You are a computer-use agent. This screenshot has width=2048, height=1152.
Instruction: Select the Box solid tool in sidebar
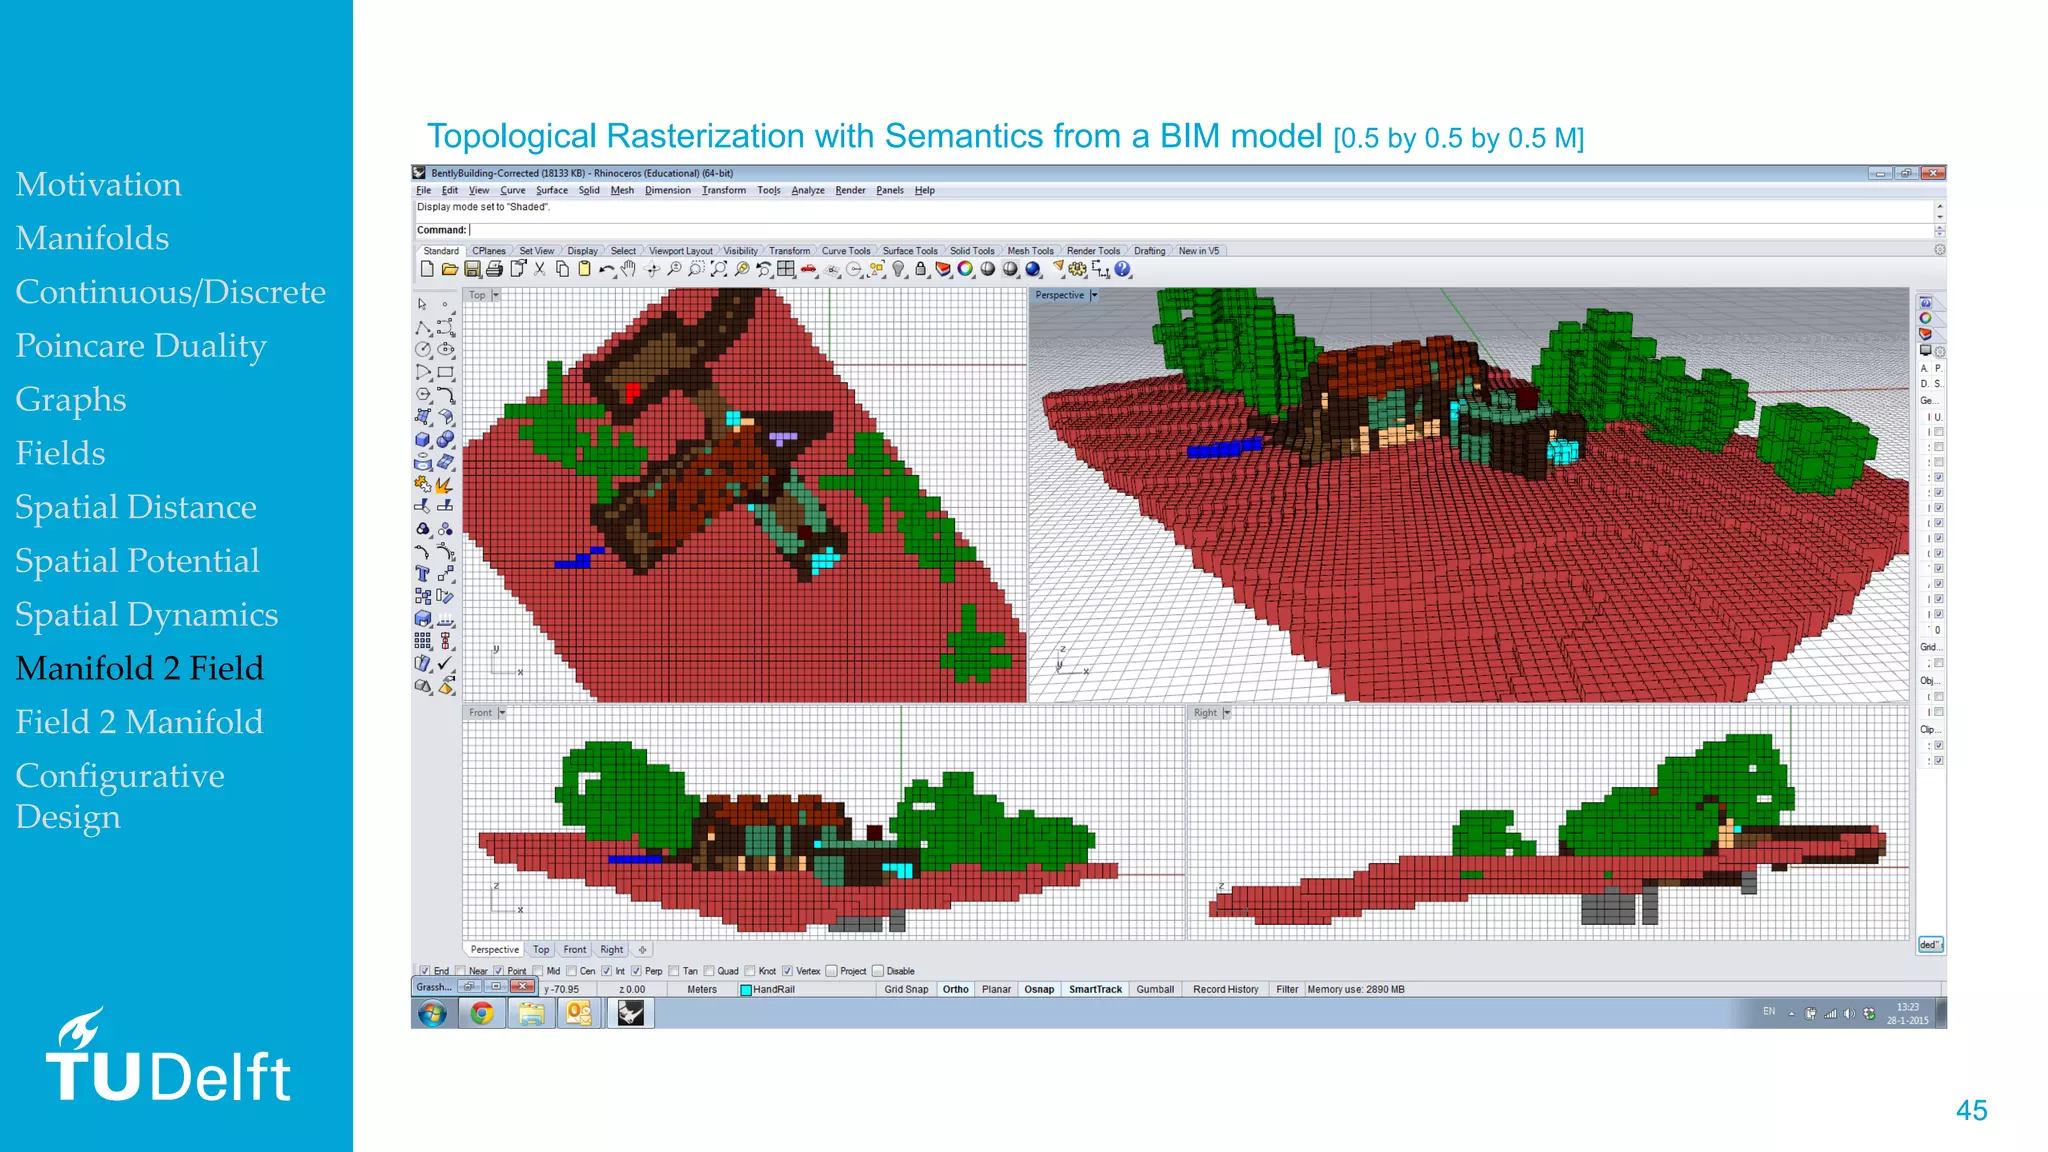pyautogui.click(x=423, y=439)
